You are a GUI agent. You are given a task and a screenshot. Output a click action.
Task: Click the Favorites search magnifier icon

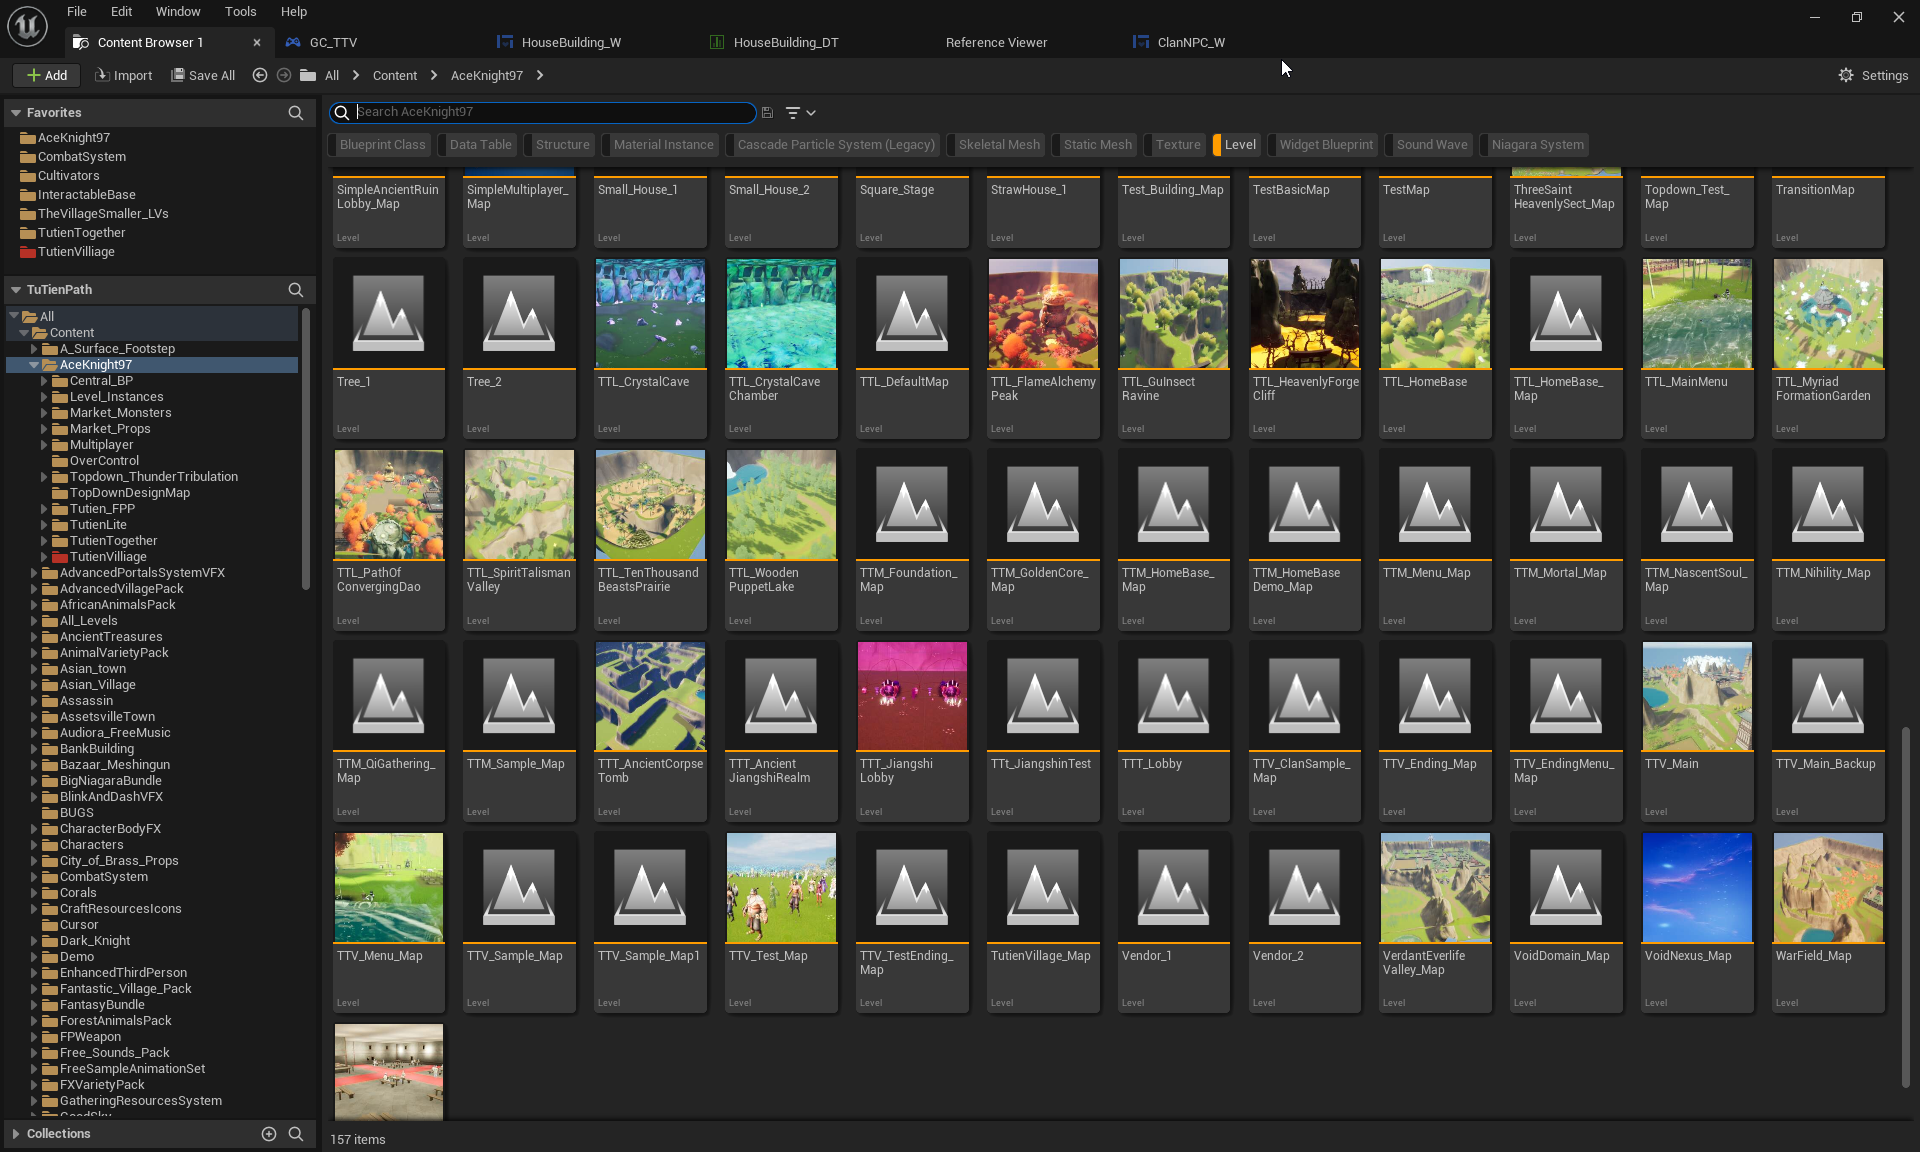[295, 113]
